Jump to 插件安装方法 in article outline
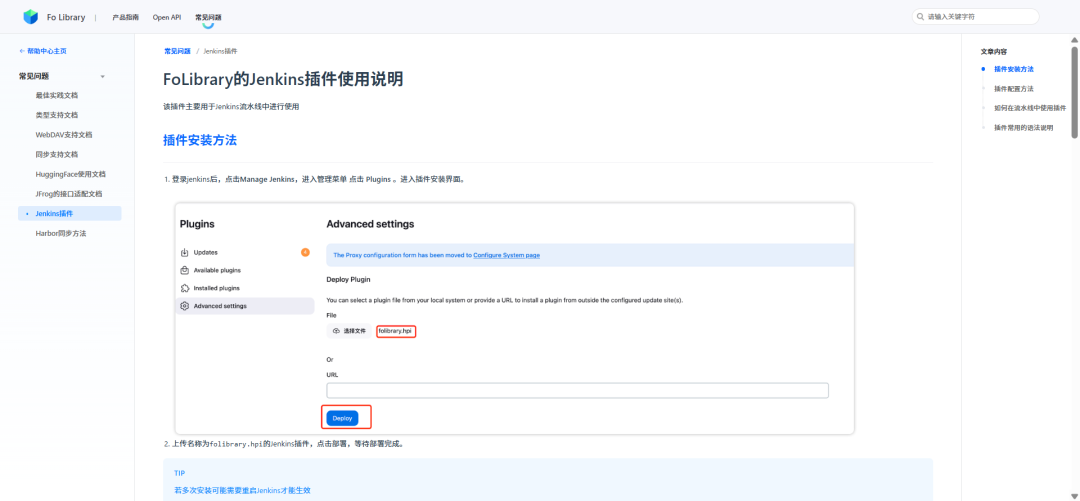The image size is (1080, 501). pyautogui.click(x=1014, y=69)
